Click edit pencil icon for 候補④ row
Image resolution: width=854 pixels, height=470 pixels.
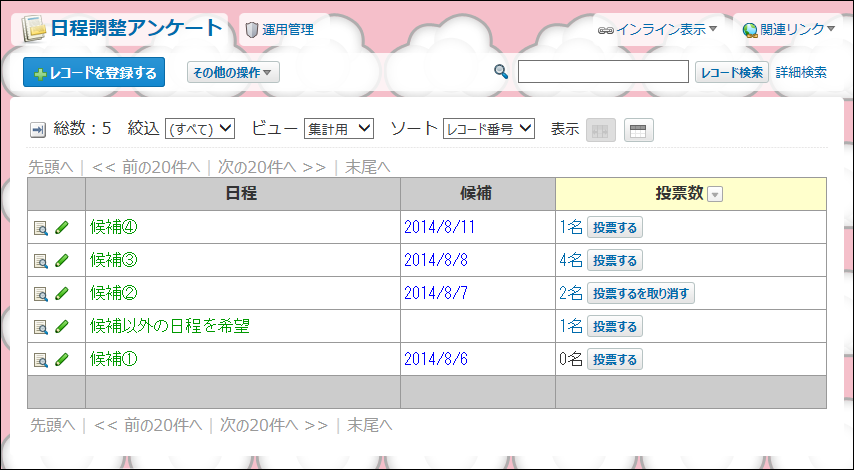point(62,228)
